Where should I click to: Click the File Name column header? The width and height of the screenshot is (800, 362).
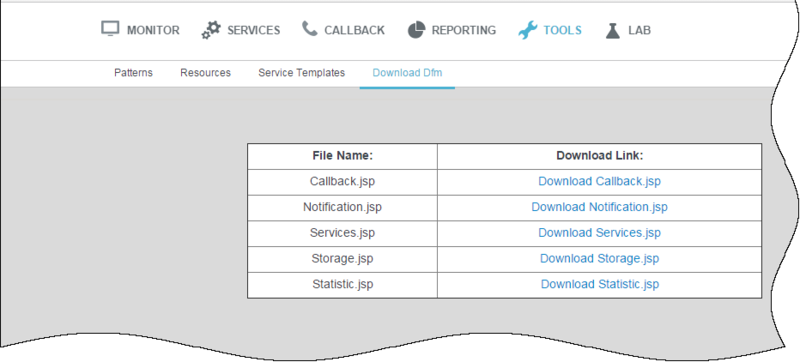click(342, 157)
